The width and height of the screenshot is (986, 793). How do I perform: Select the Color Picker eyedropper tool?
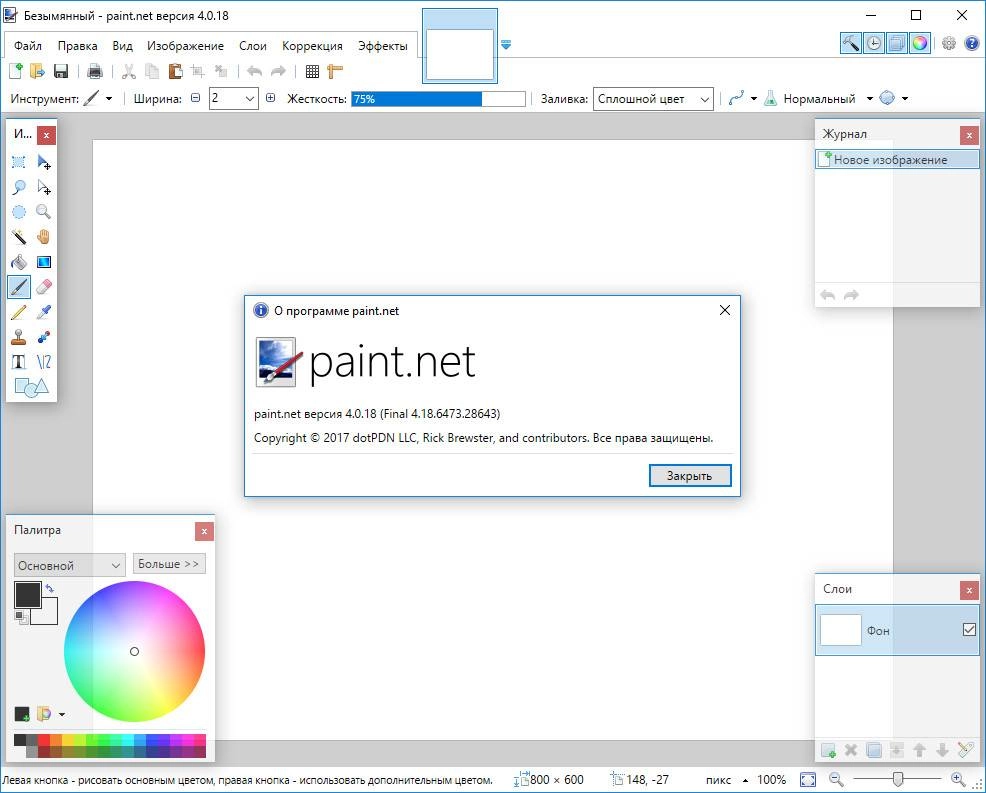pyautogui.click(x=43, y=312)
